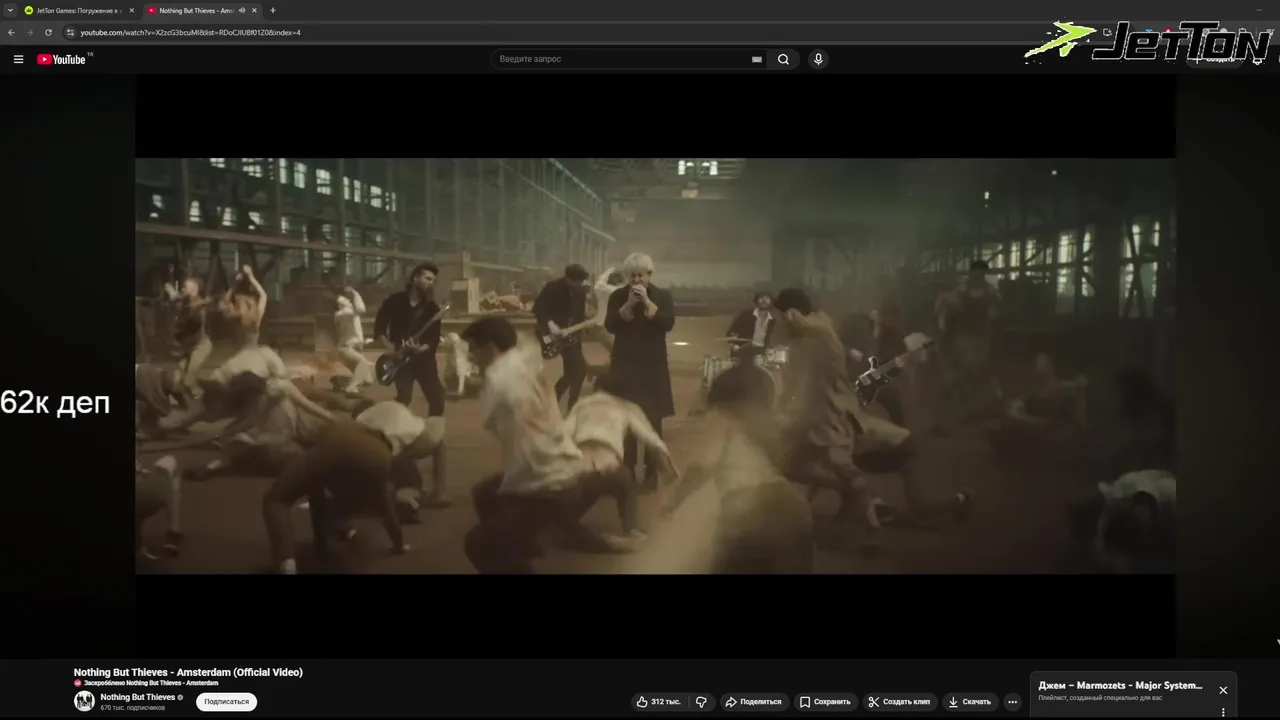Switch to the JetTon Games tab
Screen dimensions: 1280x720
coord(78,10)
